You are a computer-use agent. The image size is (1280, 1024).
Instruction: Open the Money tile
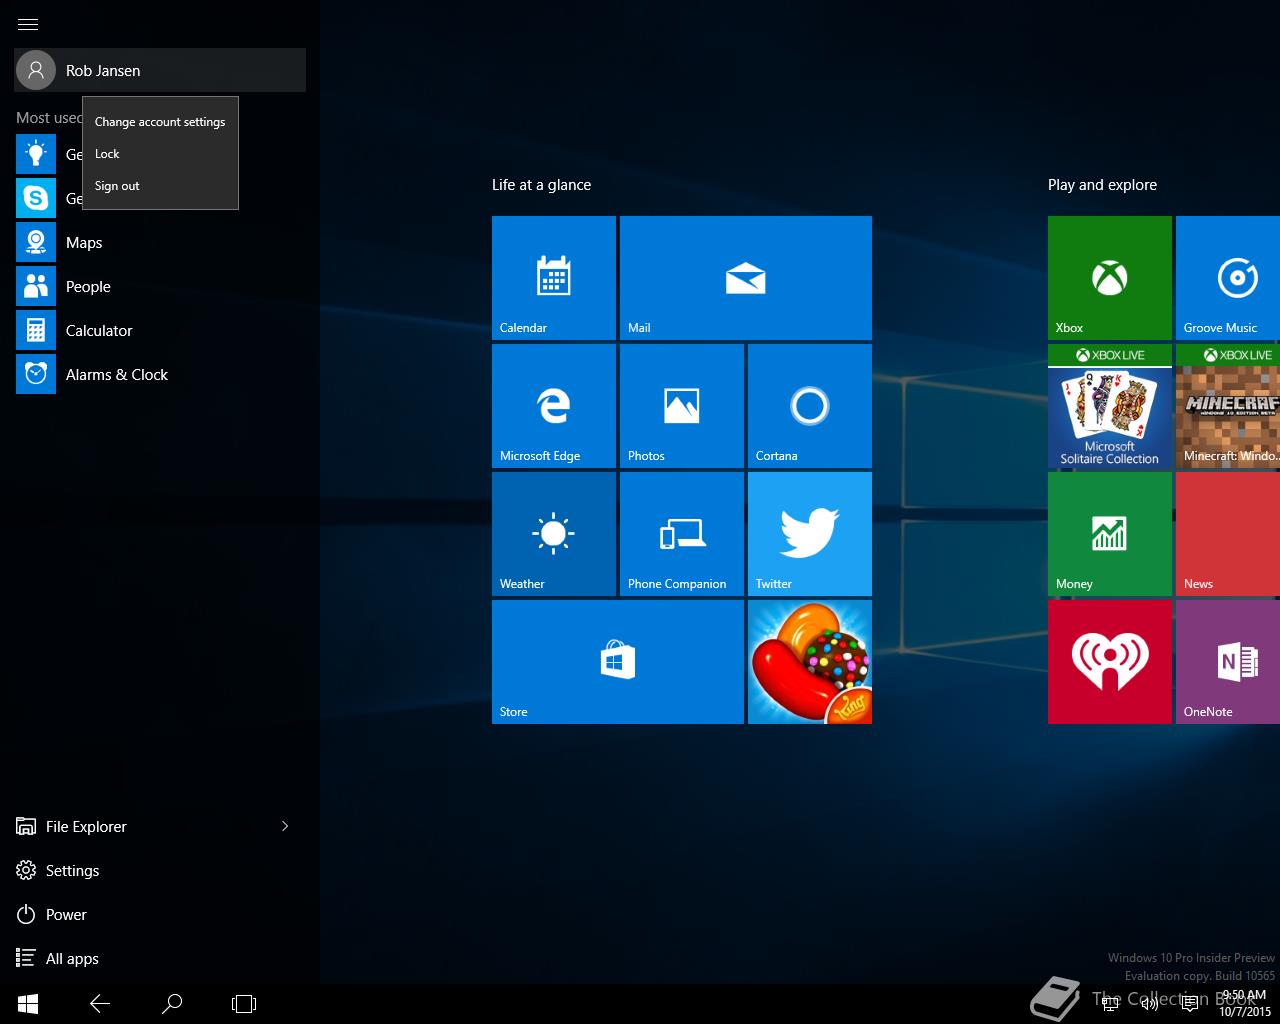[x=1110, y=534]
